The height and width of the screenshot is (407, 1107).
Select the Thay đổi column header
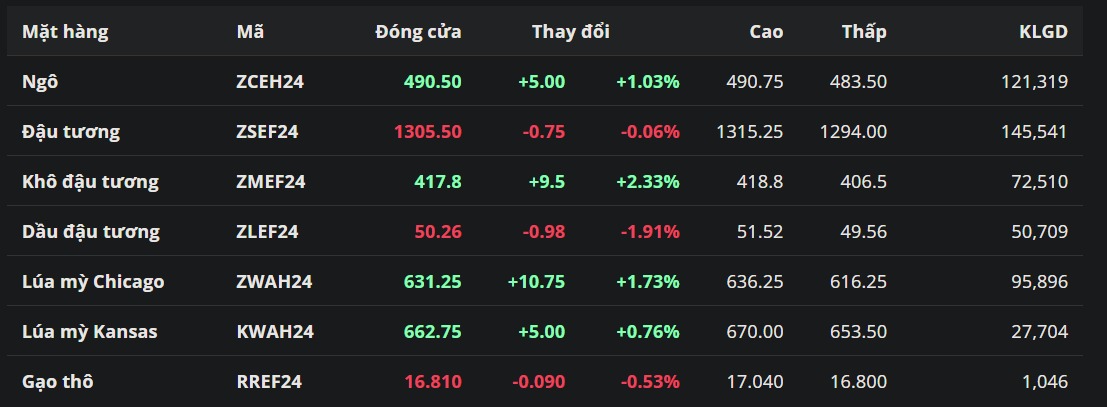(570, 31)
